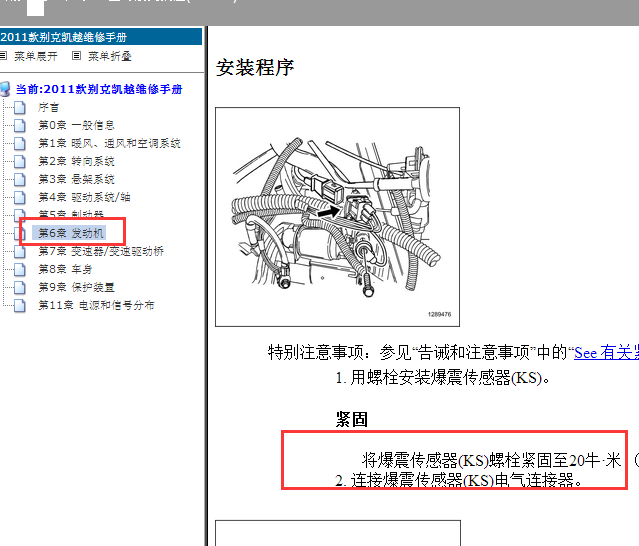Open 第3章 悬架系统
Image resolution: width=639 pixels, height=546 pixels.
(x=77, y=179)
